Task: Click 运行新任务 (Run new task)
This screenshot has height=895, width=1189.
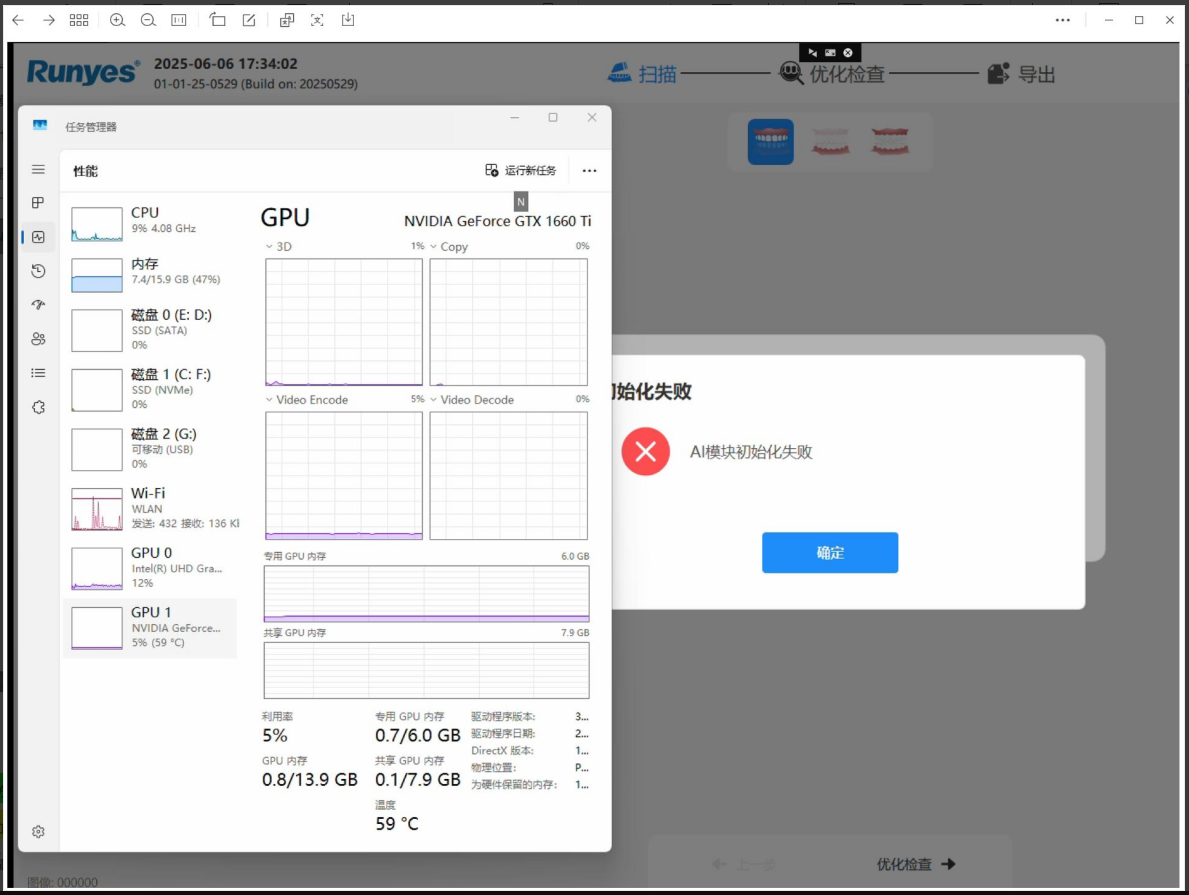Action: [x=521, y=171]
